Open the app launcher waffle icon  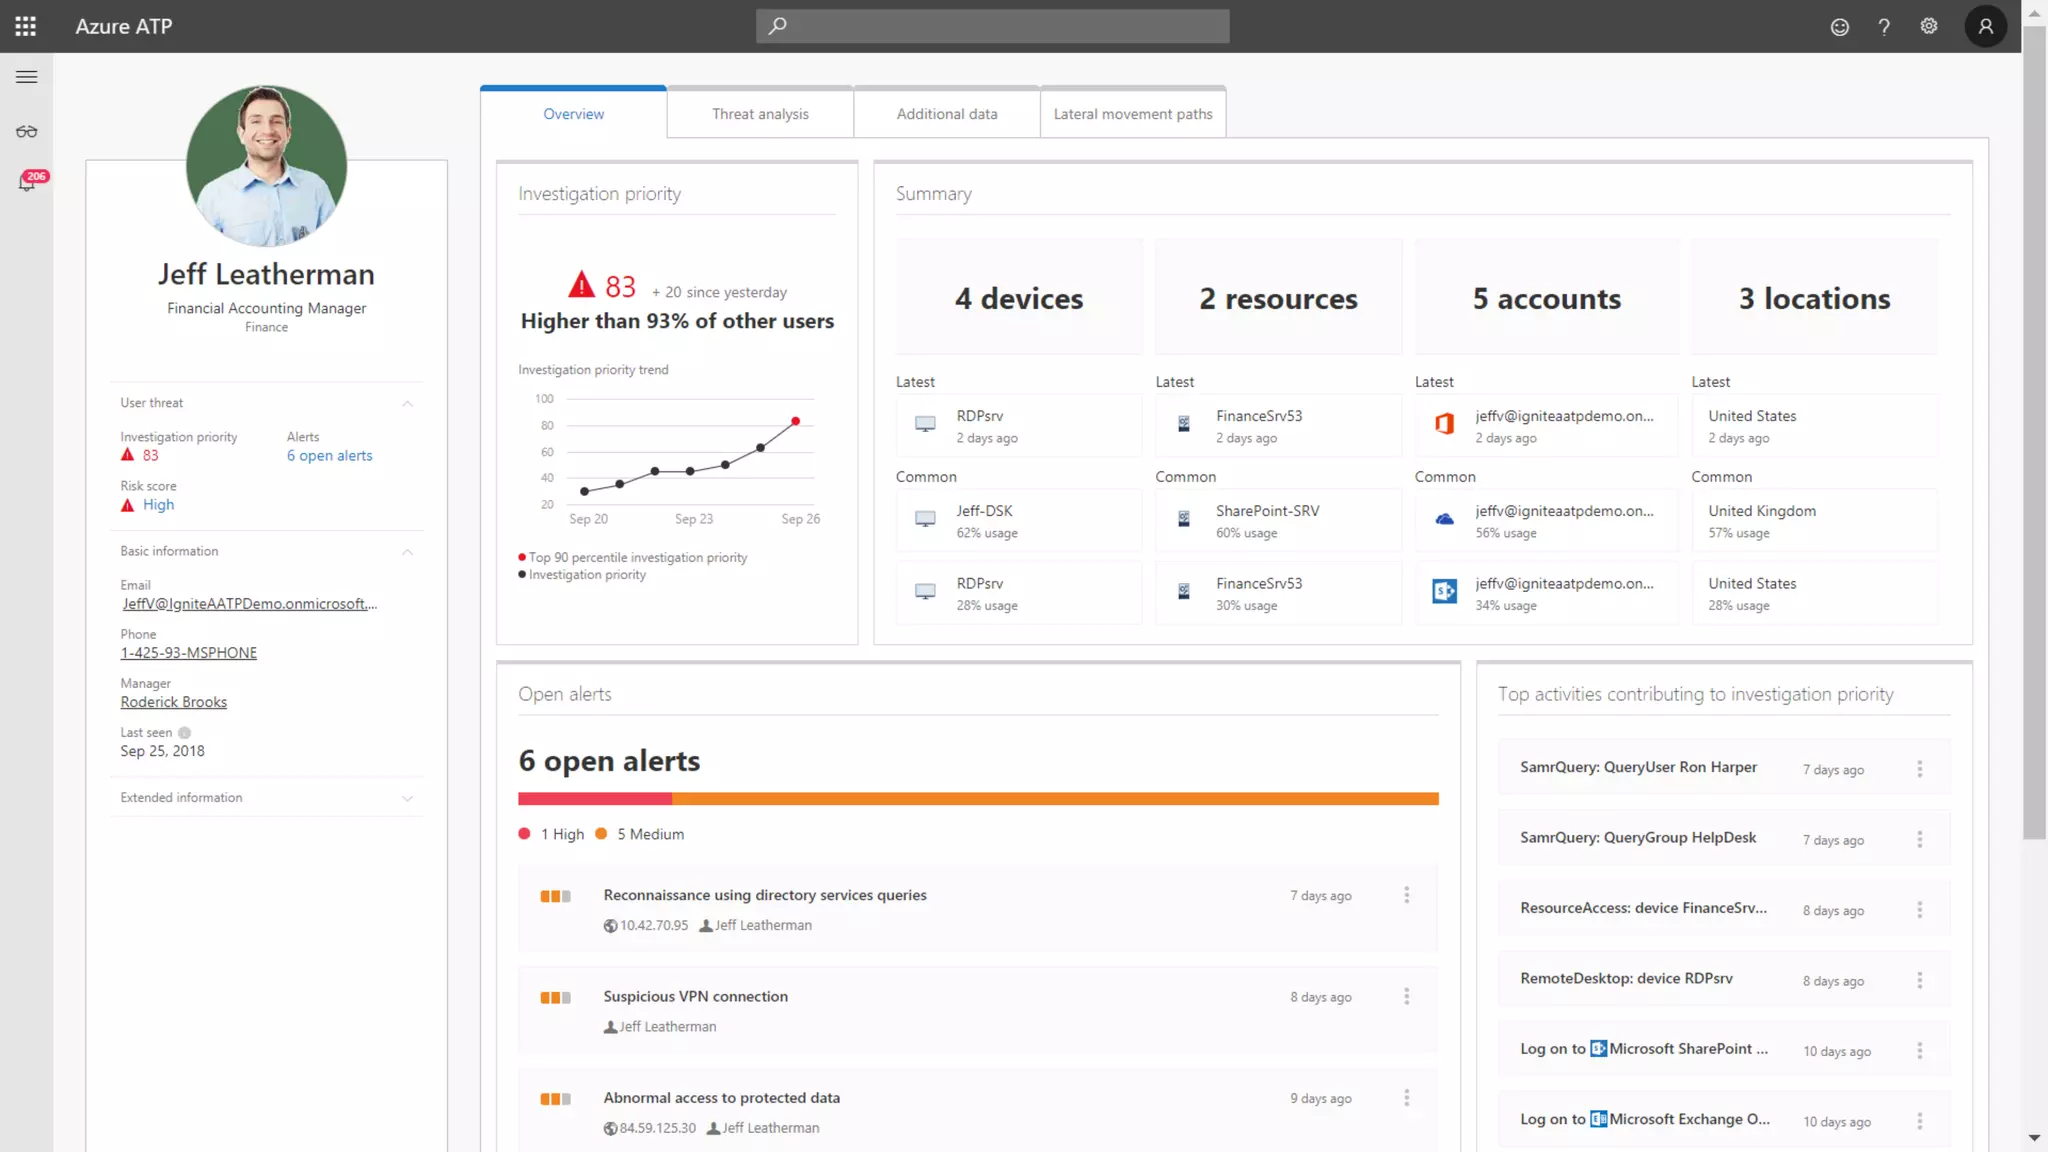pyautogui.click(x=26, y=26)
